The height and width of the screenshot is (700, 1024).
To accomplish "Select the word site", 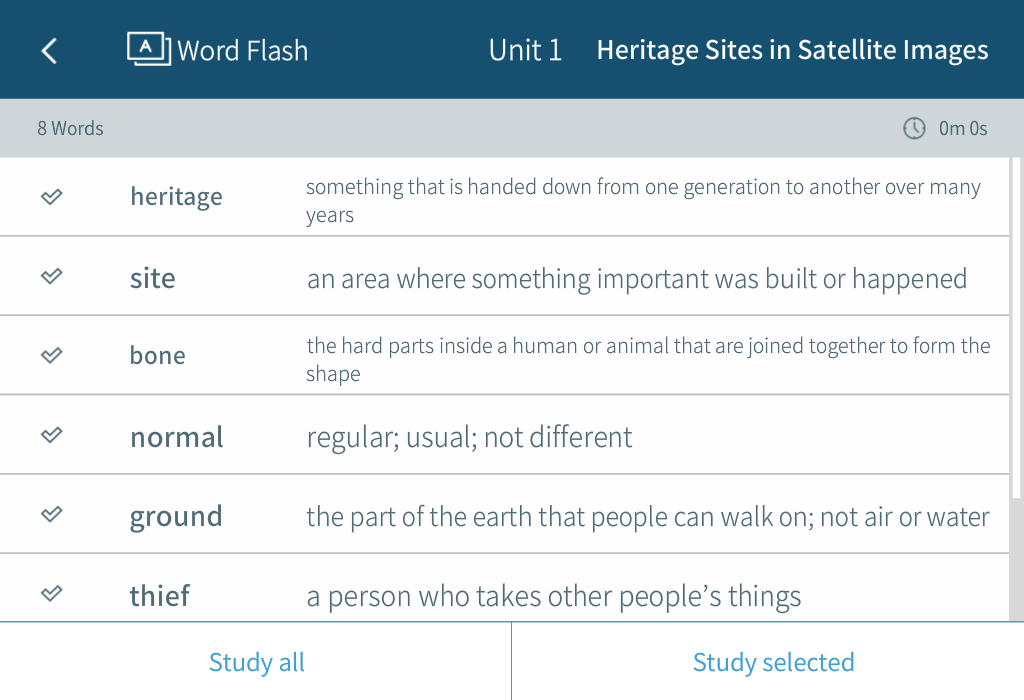I will (152, 277).
